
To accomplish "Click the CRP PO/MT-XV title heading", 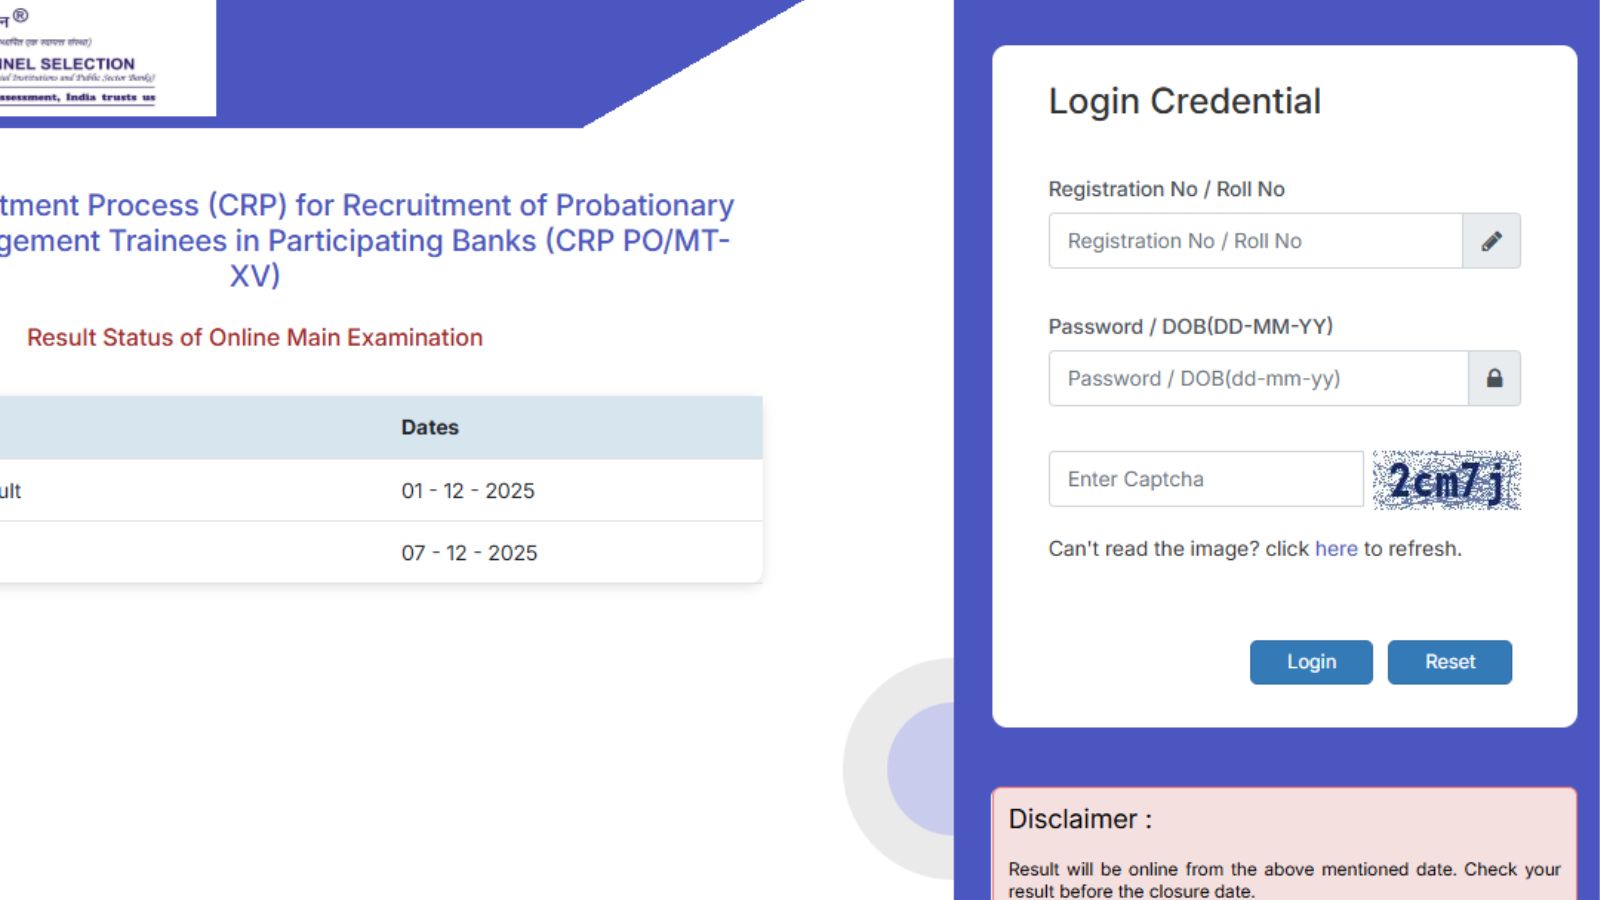I will point(365,240).
